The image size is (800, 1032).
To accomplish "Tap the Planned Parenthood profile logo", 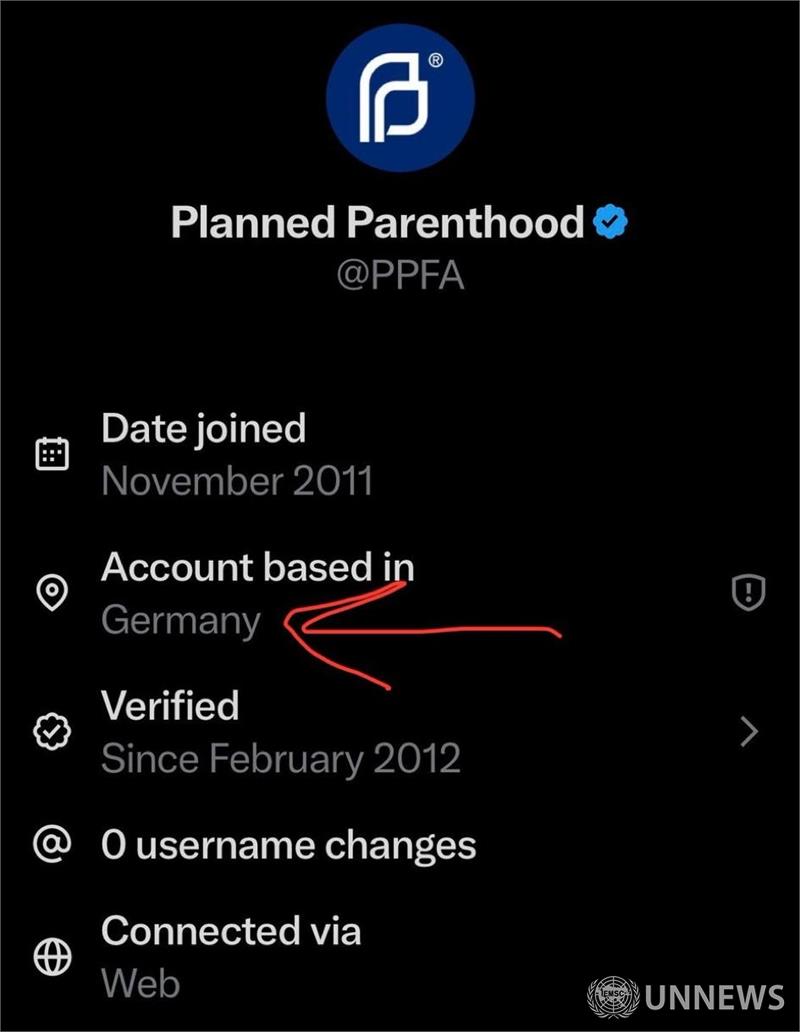I will [x=400, y=100].
